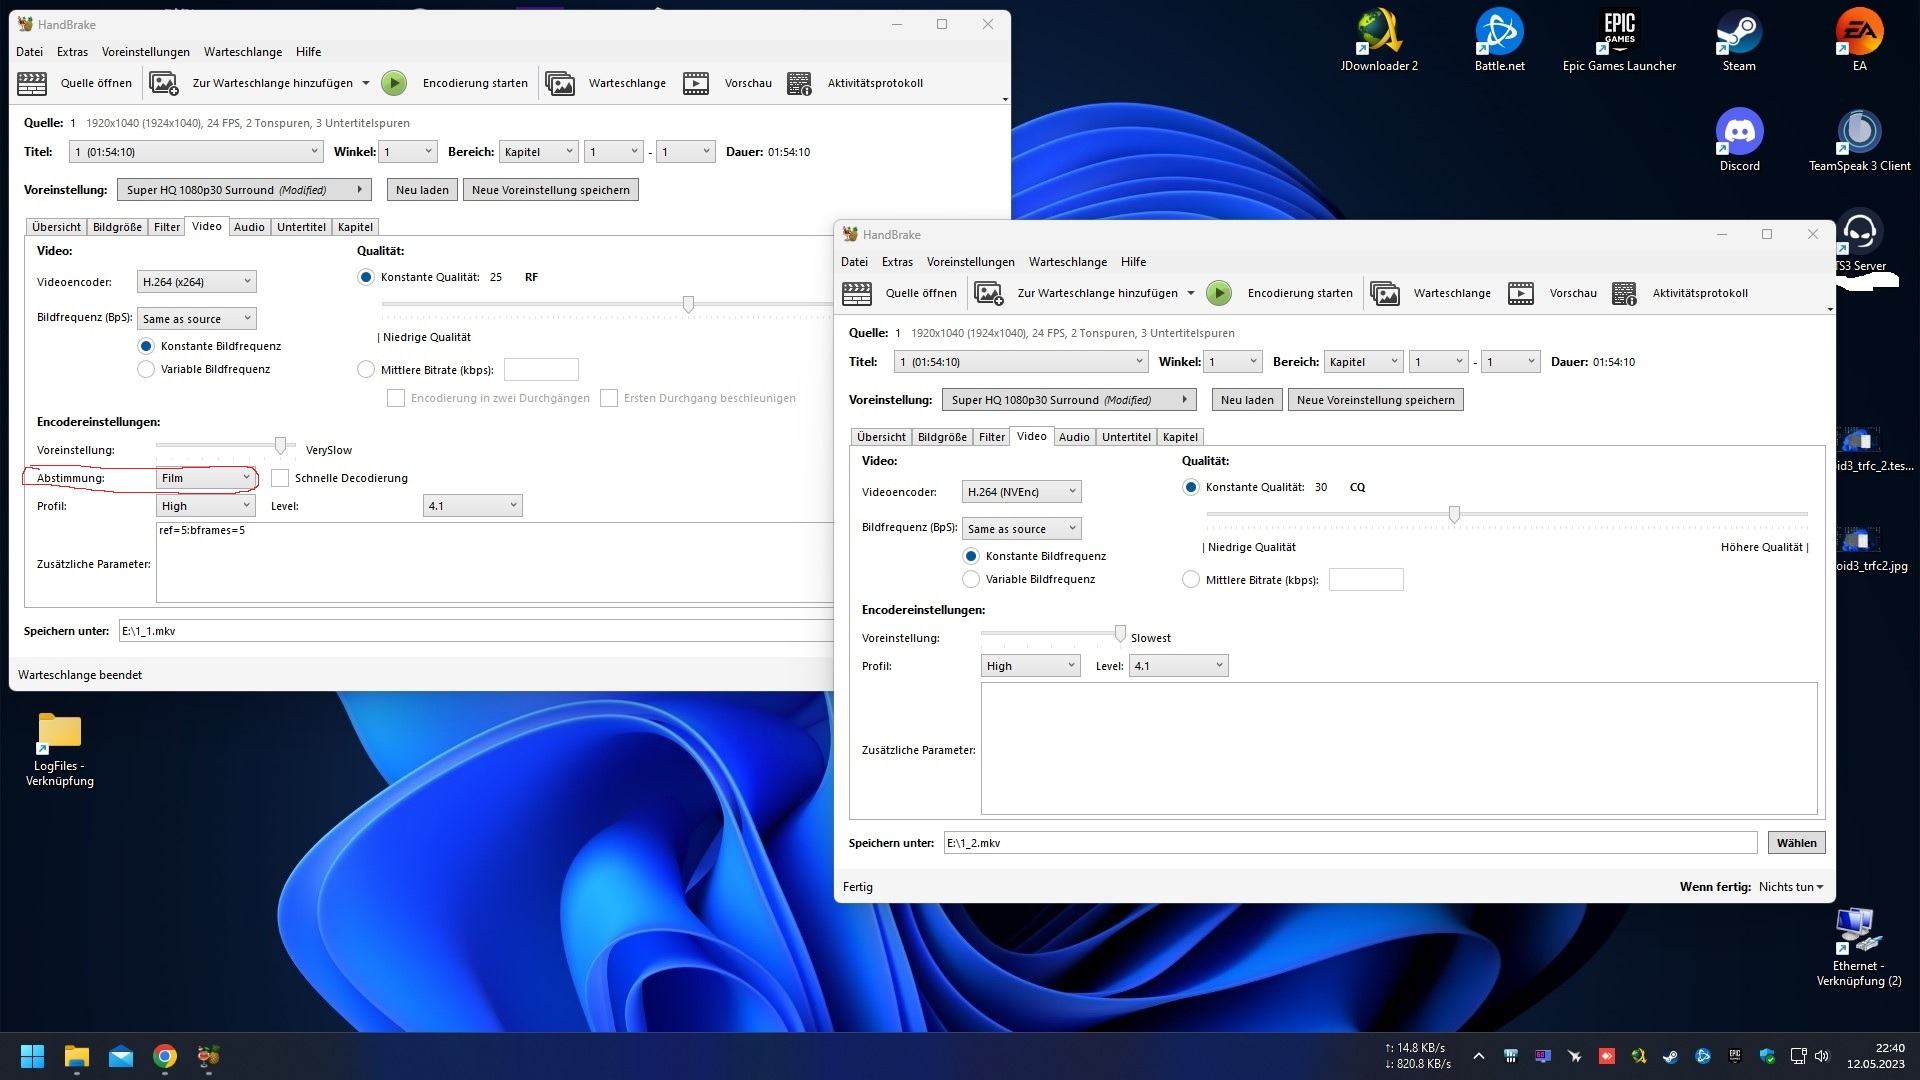This screenshot has height=1080, width=1920.
Task: Select Mittlere Bitrate radio in front window
Action: 1190,579
